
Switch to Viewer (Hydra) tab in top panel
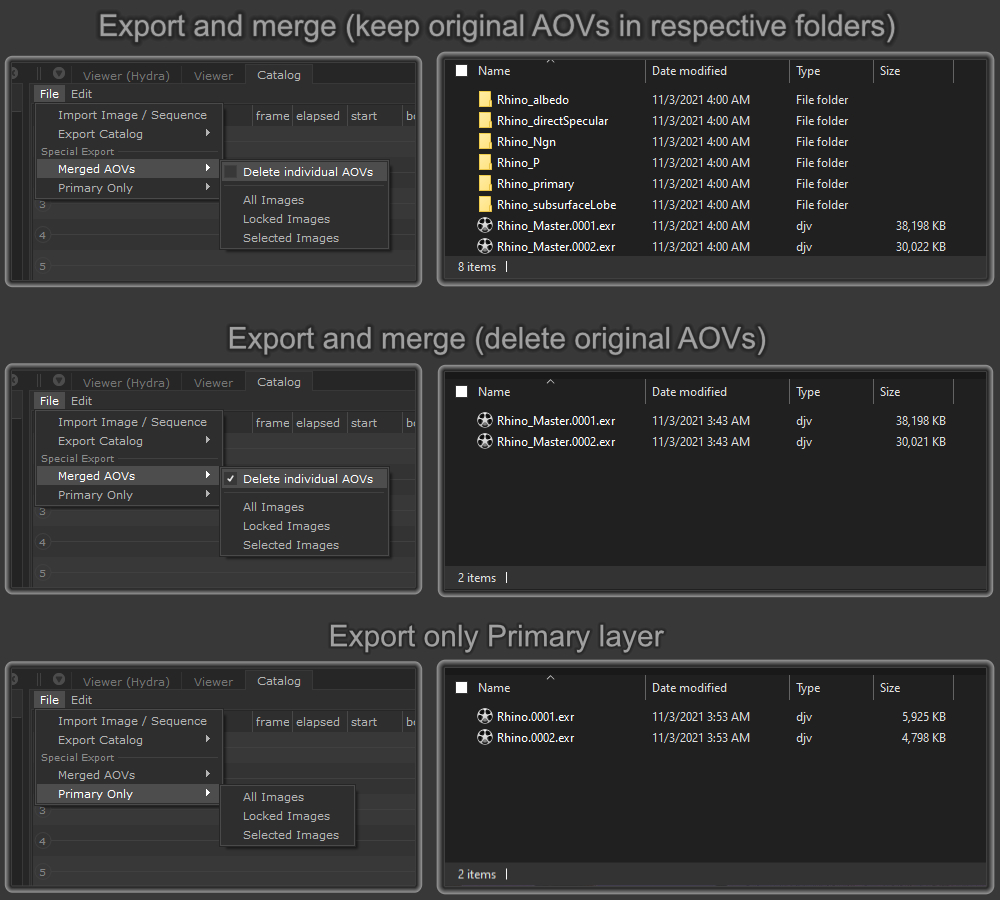126,75
